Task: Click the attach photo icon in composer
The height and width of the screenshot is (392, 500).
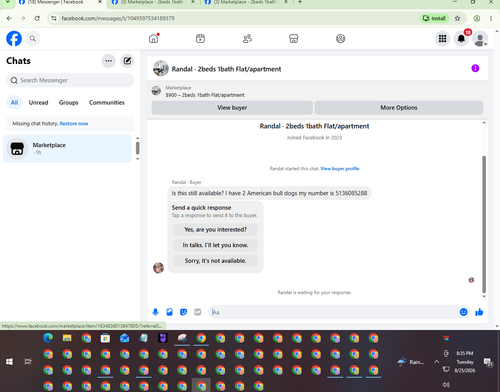Action: click(x=169, y=312)
